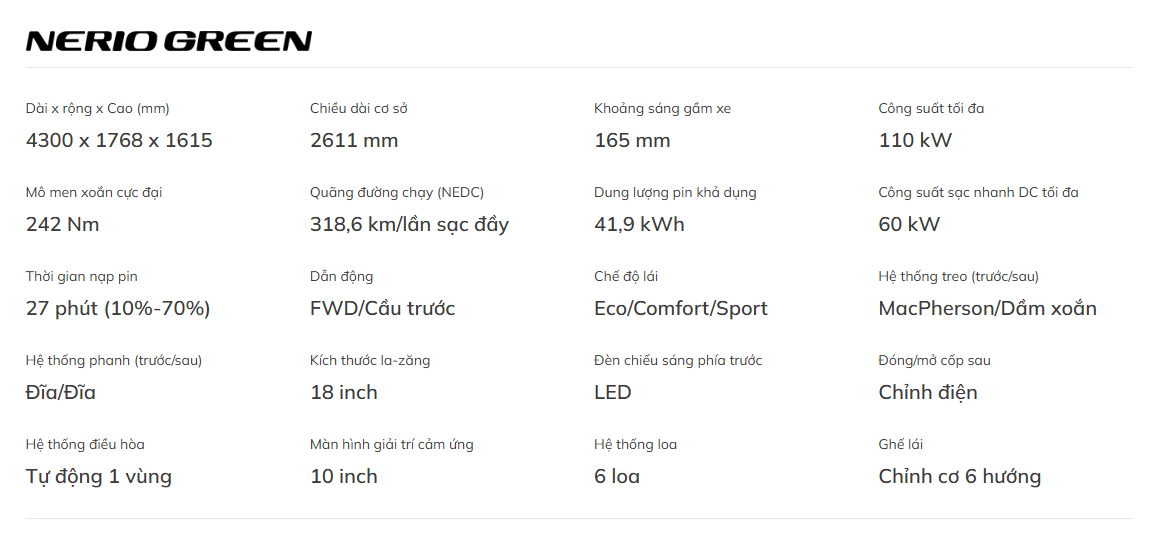Click the 110 kW maximum power value
1166x538 pixels.
click(915, 140)
